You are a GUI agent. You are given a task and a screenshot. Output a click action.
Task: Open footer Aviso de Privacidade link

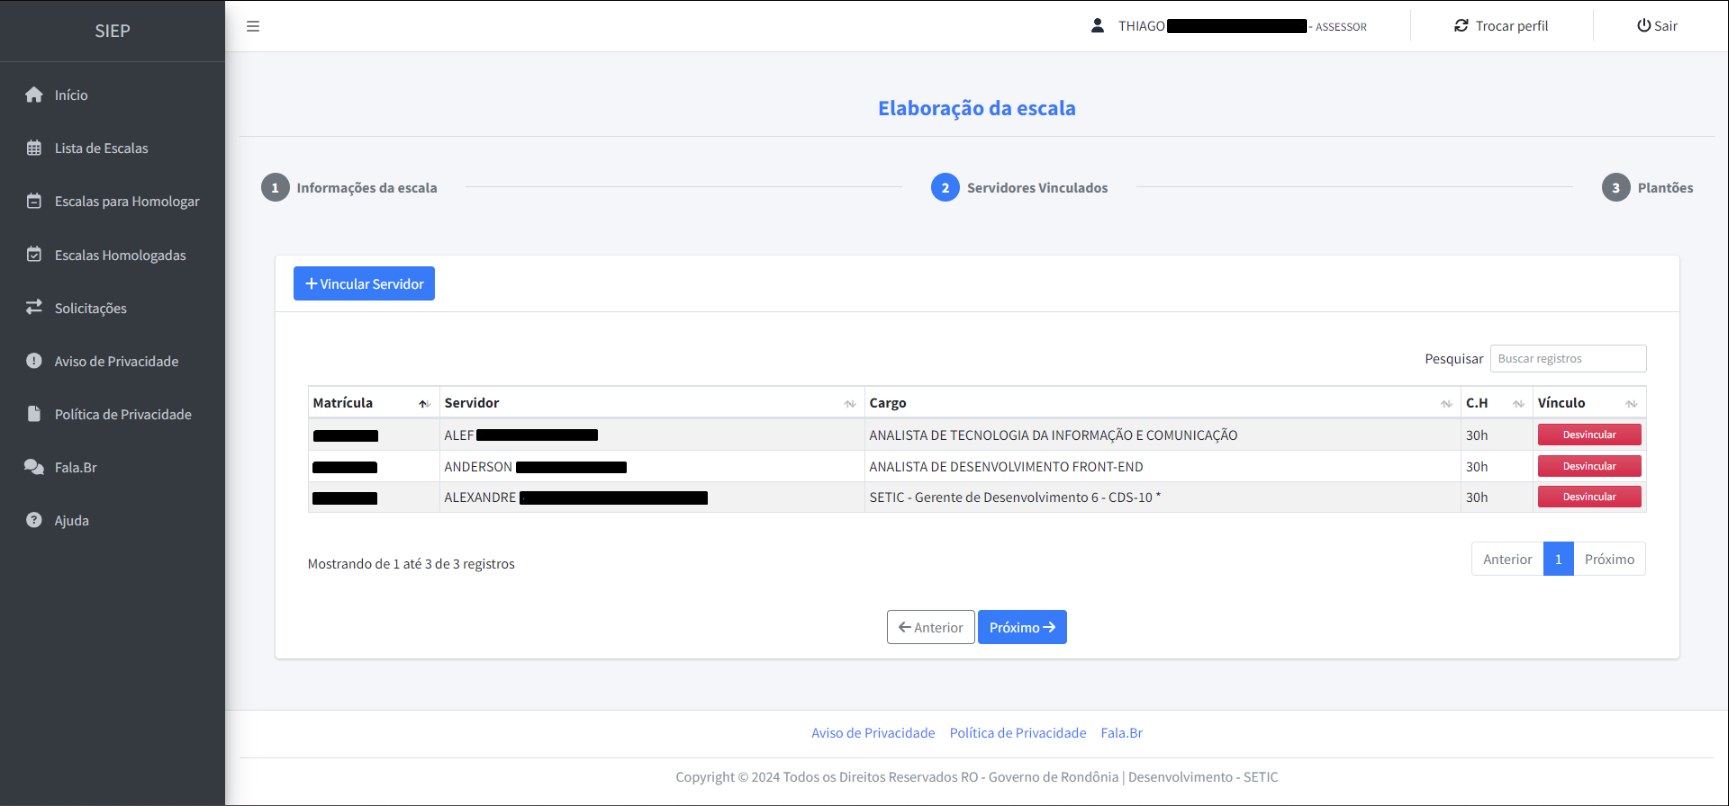point(873,733)
